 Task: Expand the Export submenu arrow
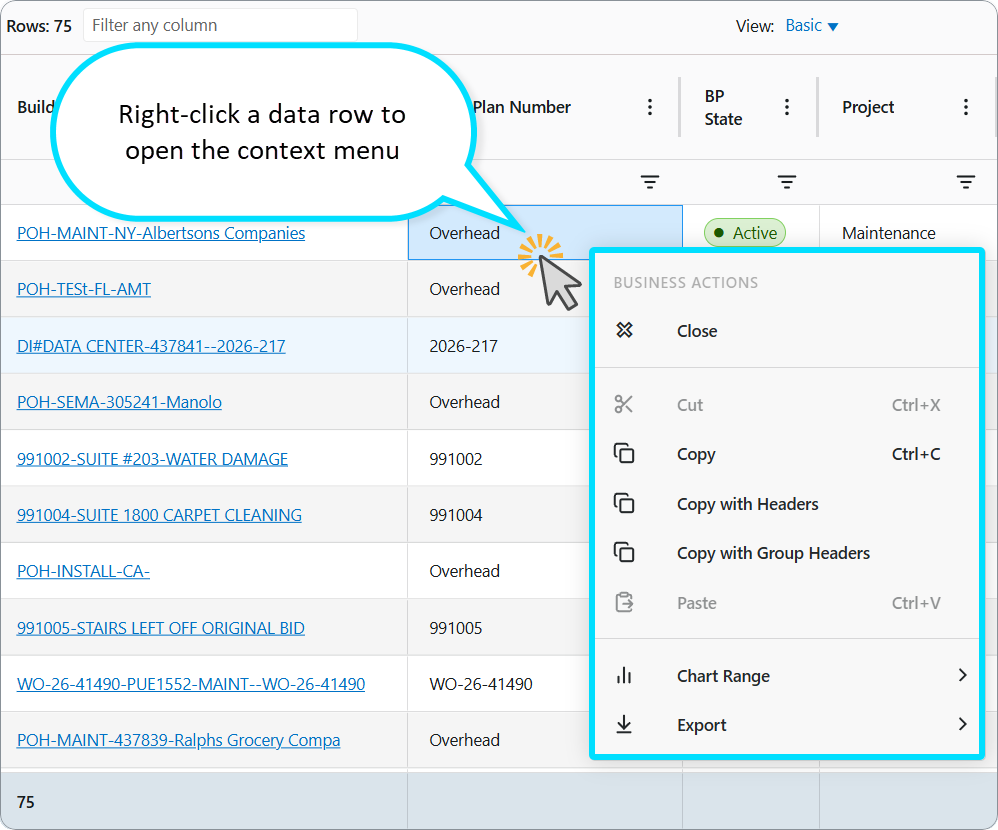coord(962,724)
